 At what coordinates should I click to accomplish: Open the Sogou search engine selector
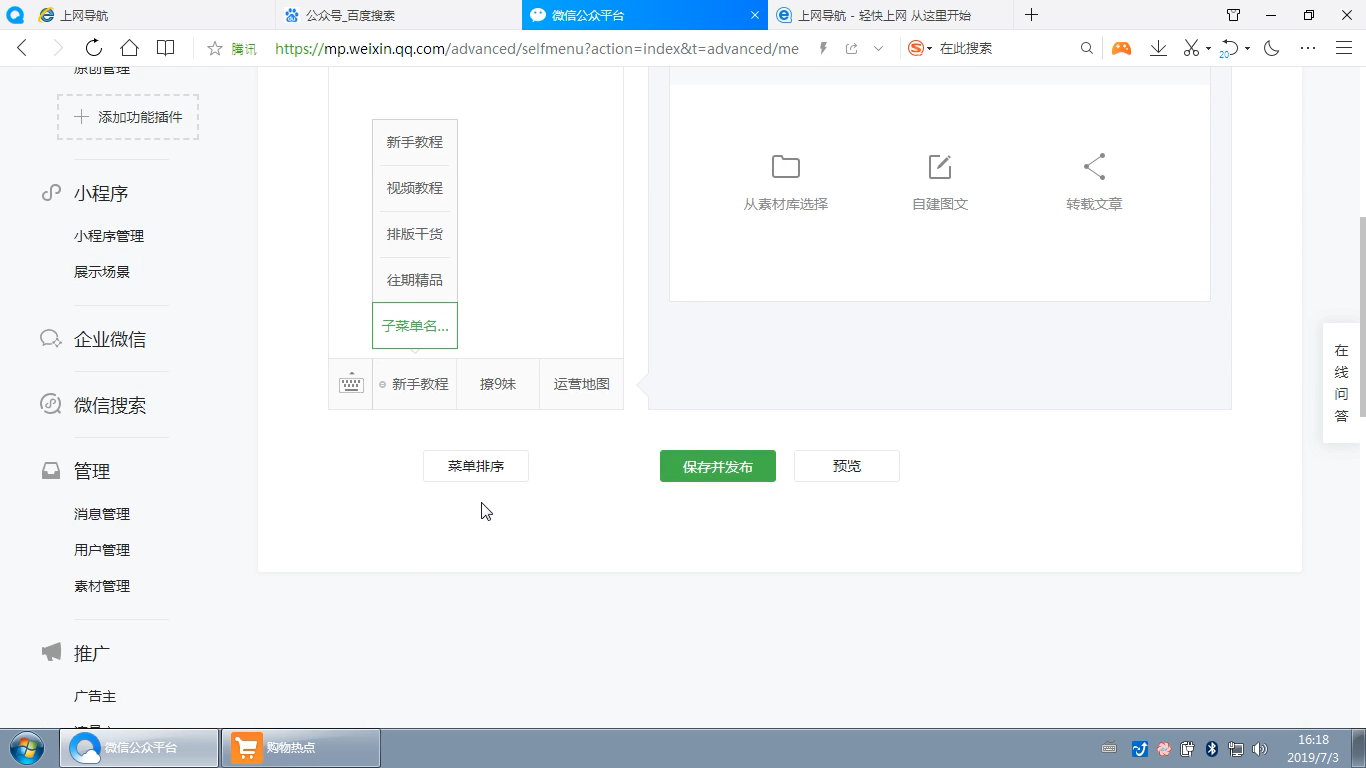(920, 48)
